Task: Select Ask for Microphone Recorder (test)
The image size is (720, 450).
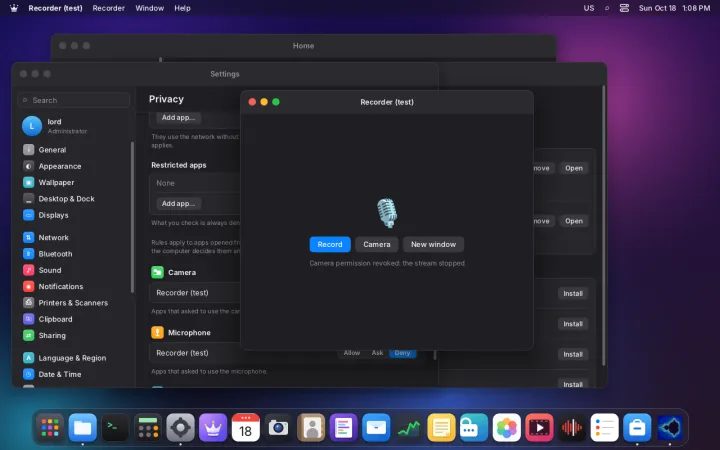Action: click(377, 353)
